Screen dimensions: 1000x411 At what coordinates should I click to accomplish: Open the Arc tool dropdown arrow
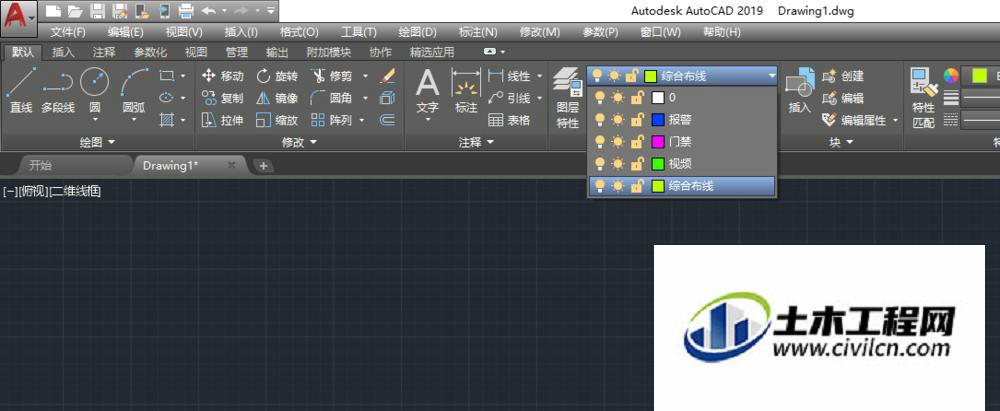[x=134, y=119]
